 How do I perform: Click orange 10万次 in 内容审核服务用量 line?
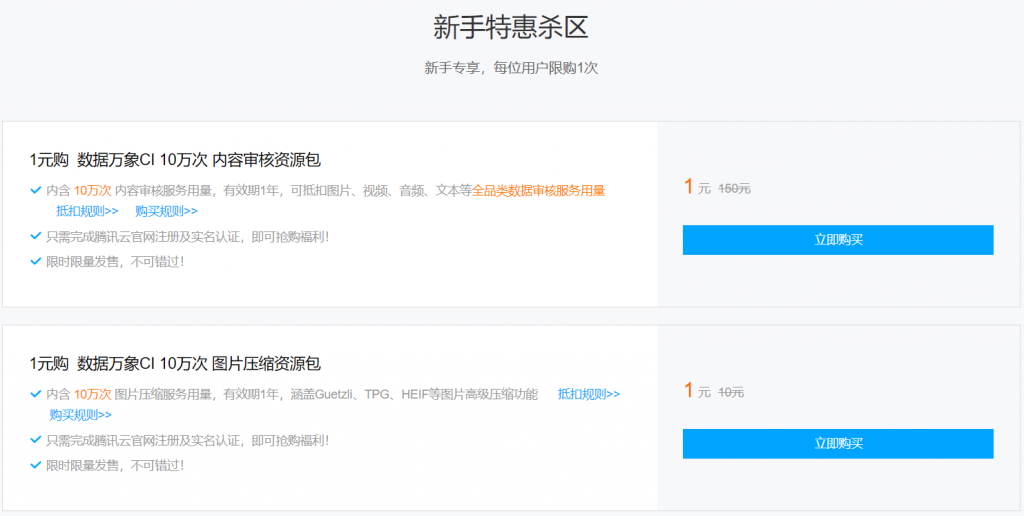(93, 191)
